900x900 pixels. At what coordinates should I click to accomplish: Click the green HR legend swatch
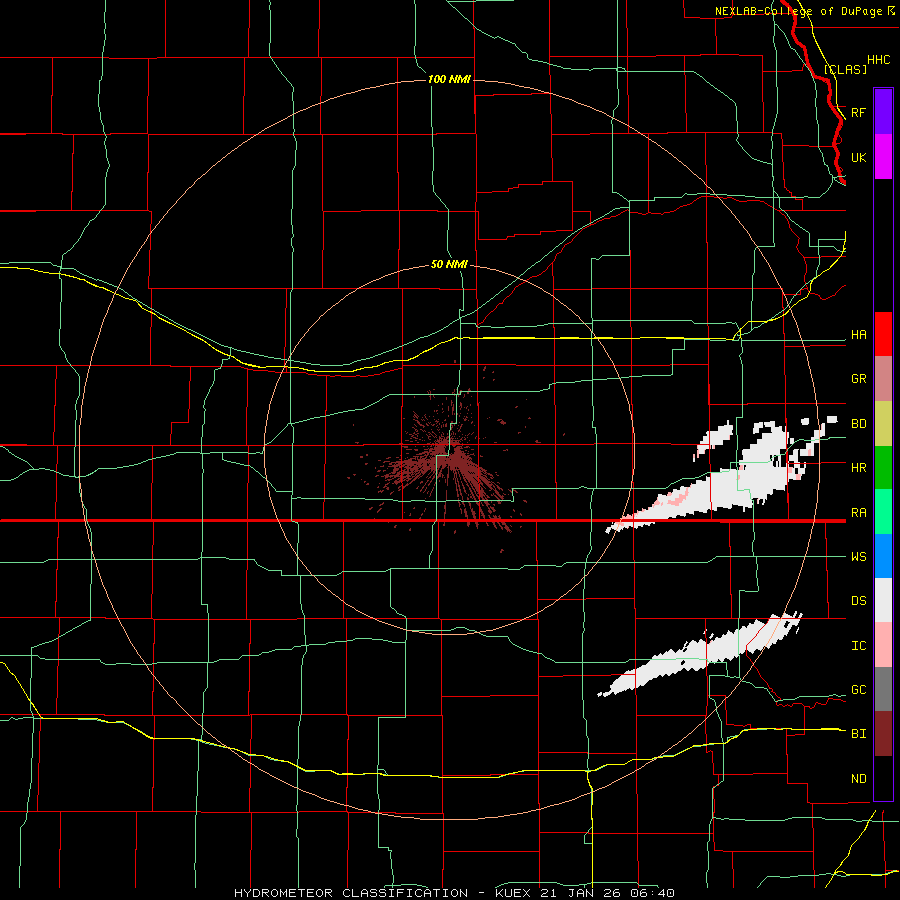point(883,468)
